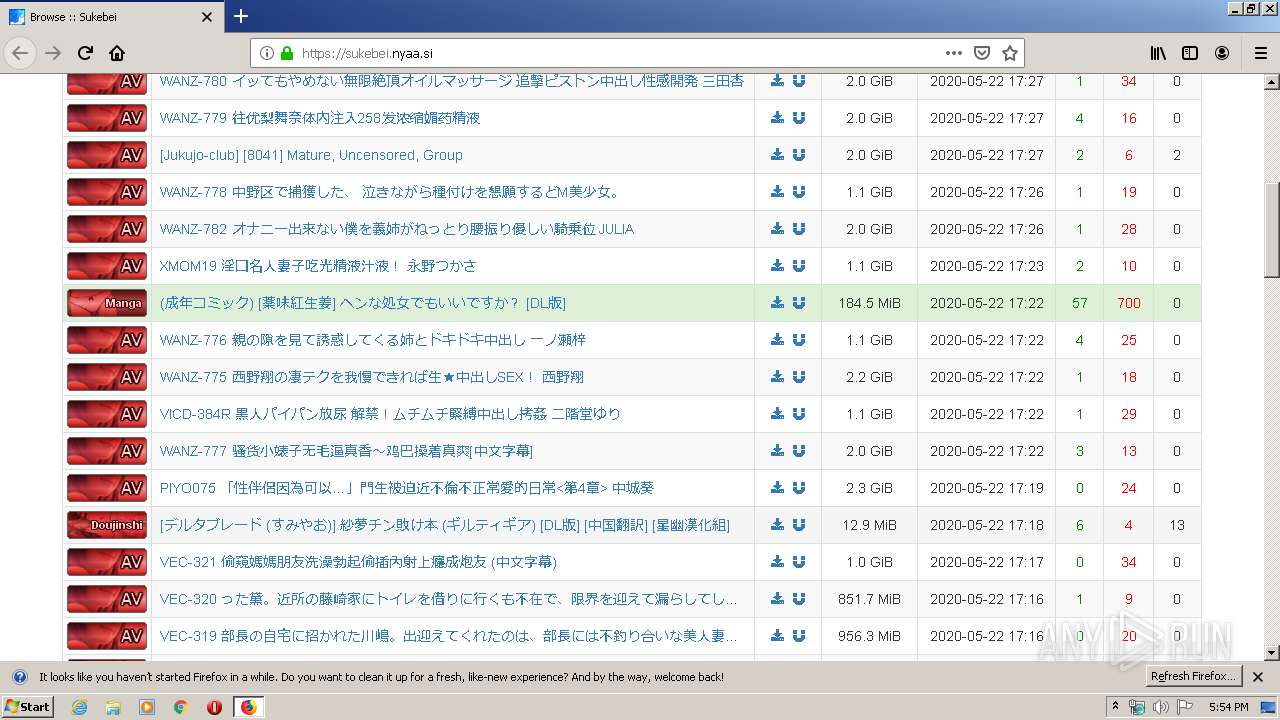
Task: Show hidden system tray icons
Action: click(1116, 707)
